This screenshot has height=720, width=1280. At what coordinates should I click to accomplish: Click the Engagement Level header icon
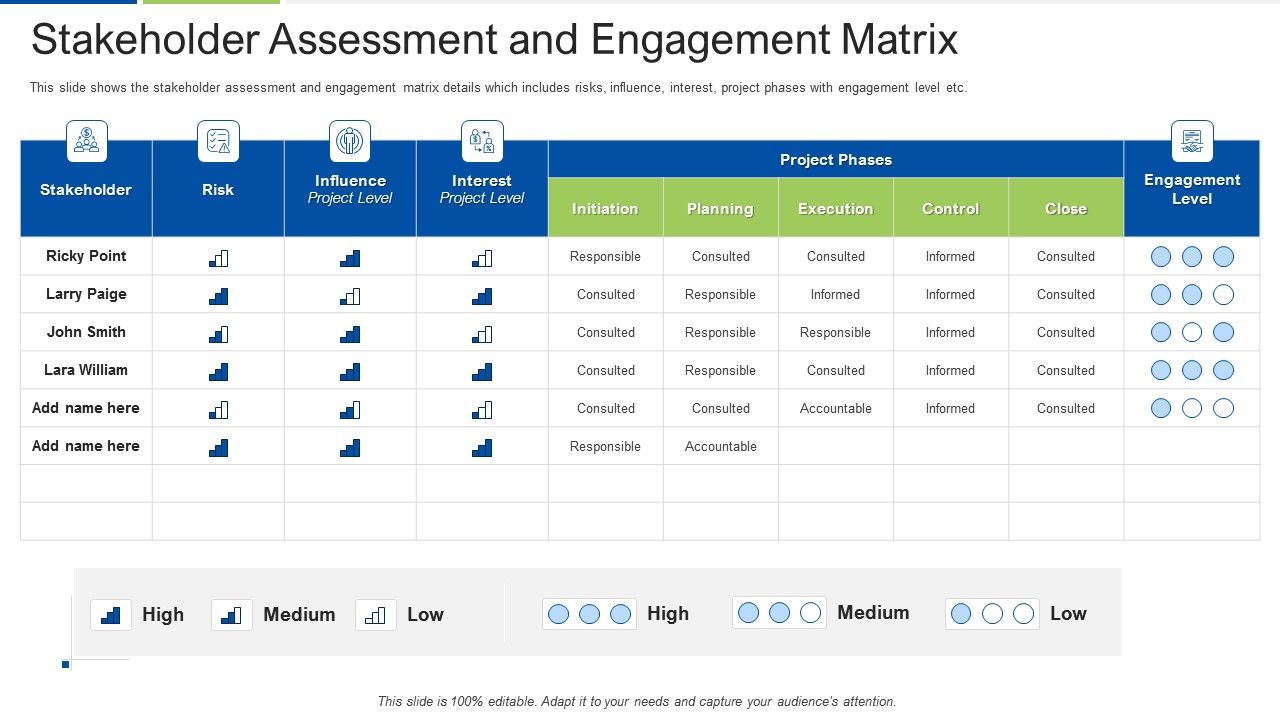click(x=1192, y=141)
